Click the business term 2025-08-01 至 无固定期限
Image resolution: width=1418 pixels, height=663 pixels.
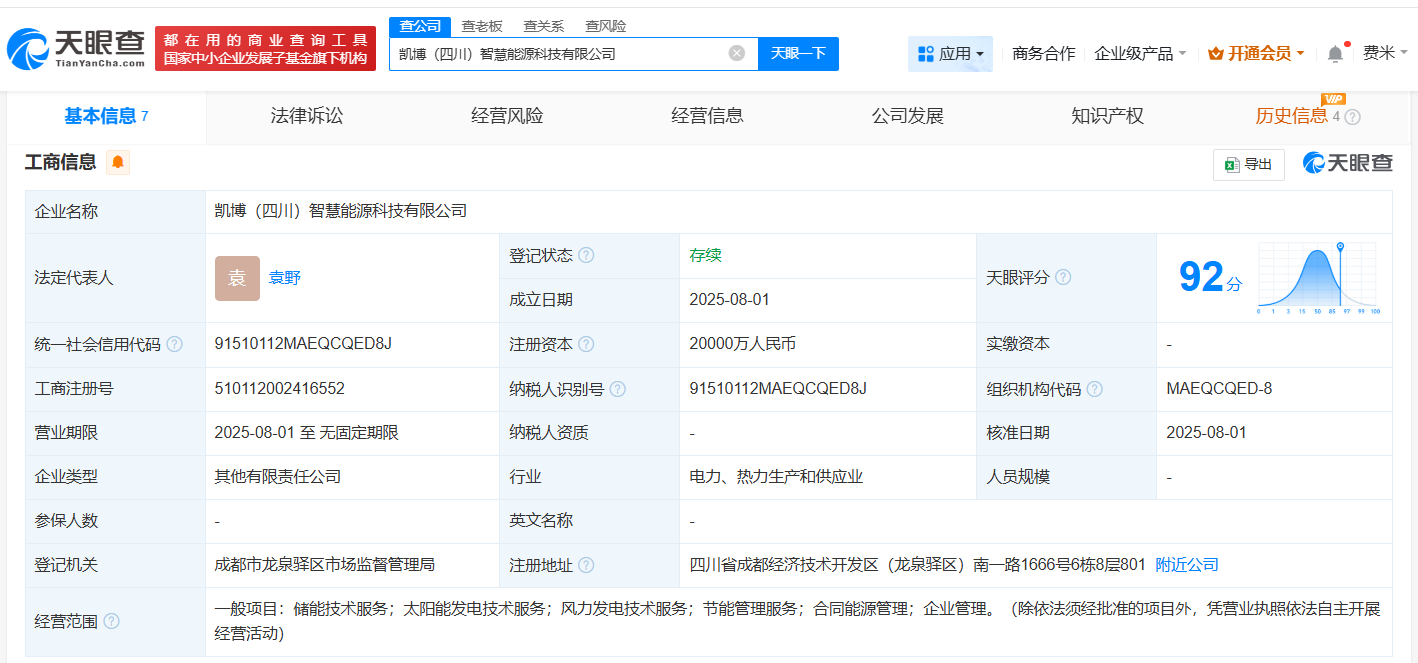coord(307,433)
